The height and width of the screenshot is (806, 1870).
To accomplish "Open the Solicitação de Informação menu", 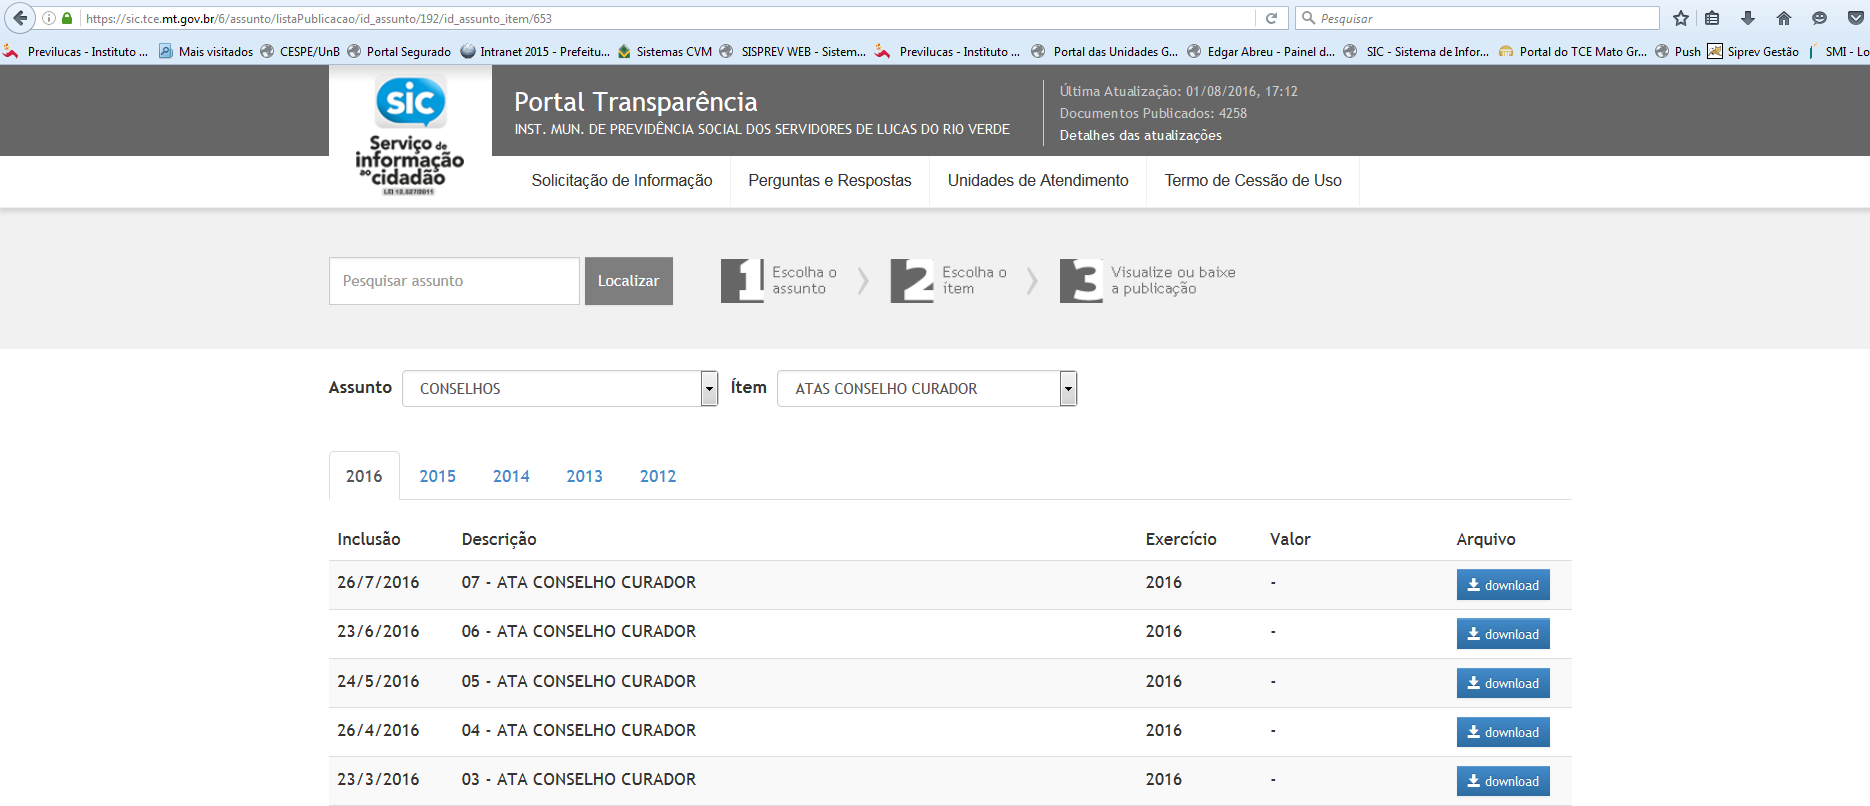I will click(x=621, y=181).
